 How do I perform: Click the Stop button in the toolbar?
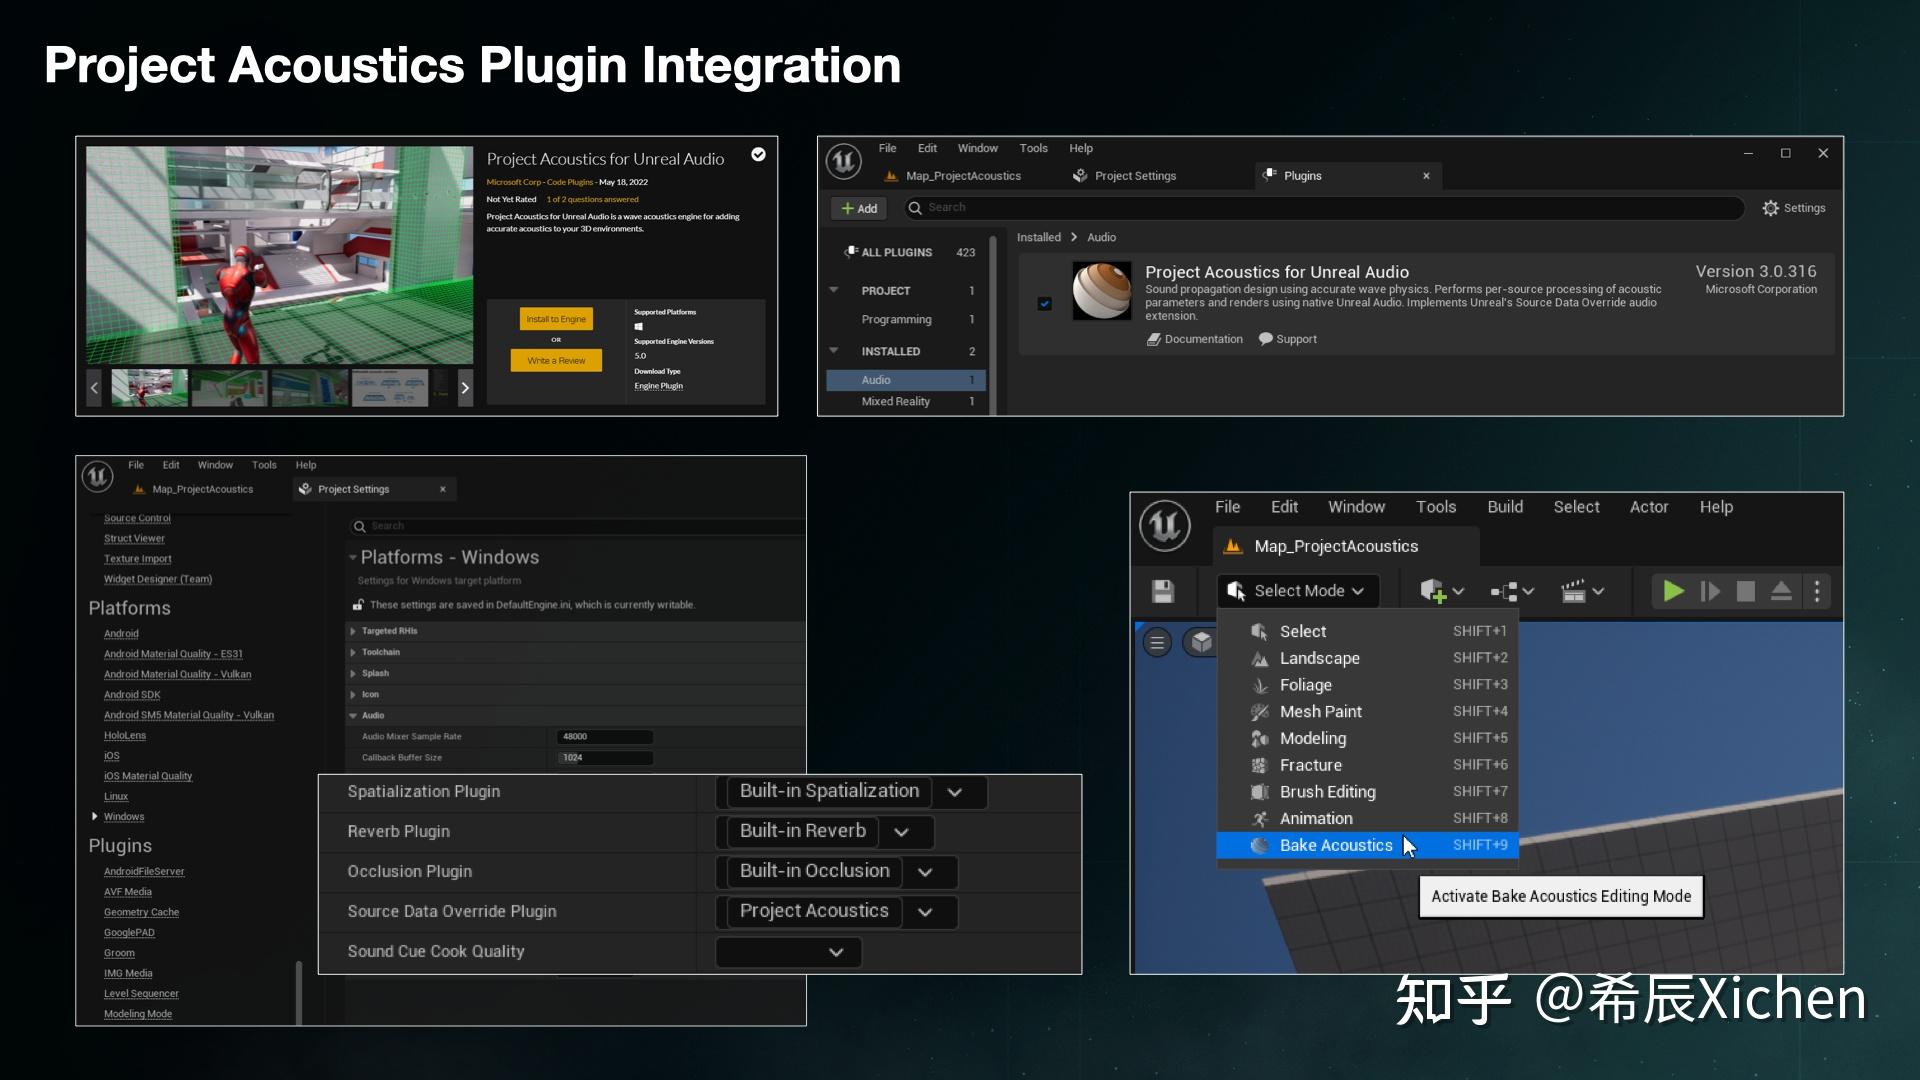click(1746, 591)
